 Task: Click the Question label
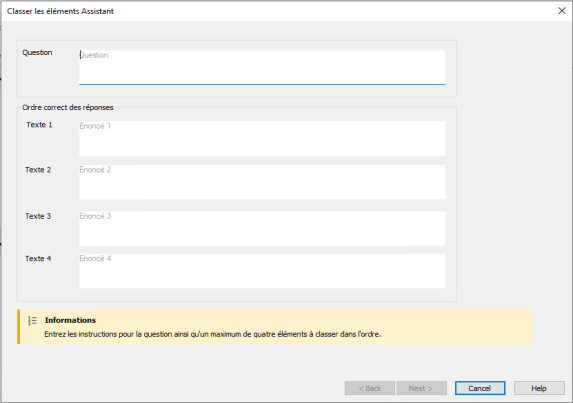37,53
